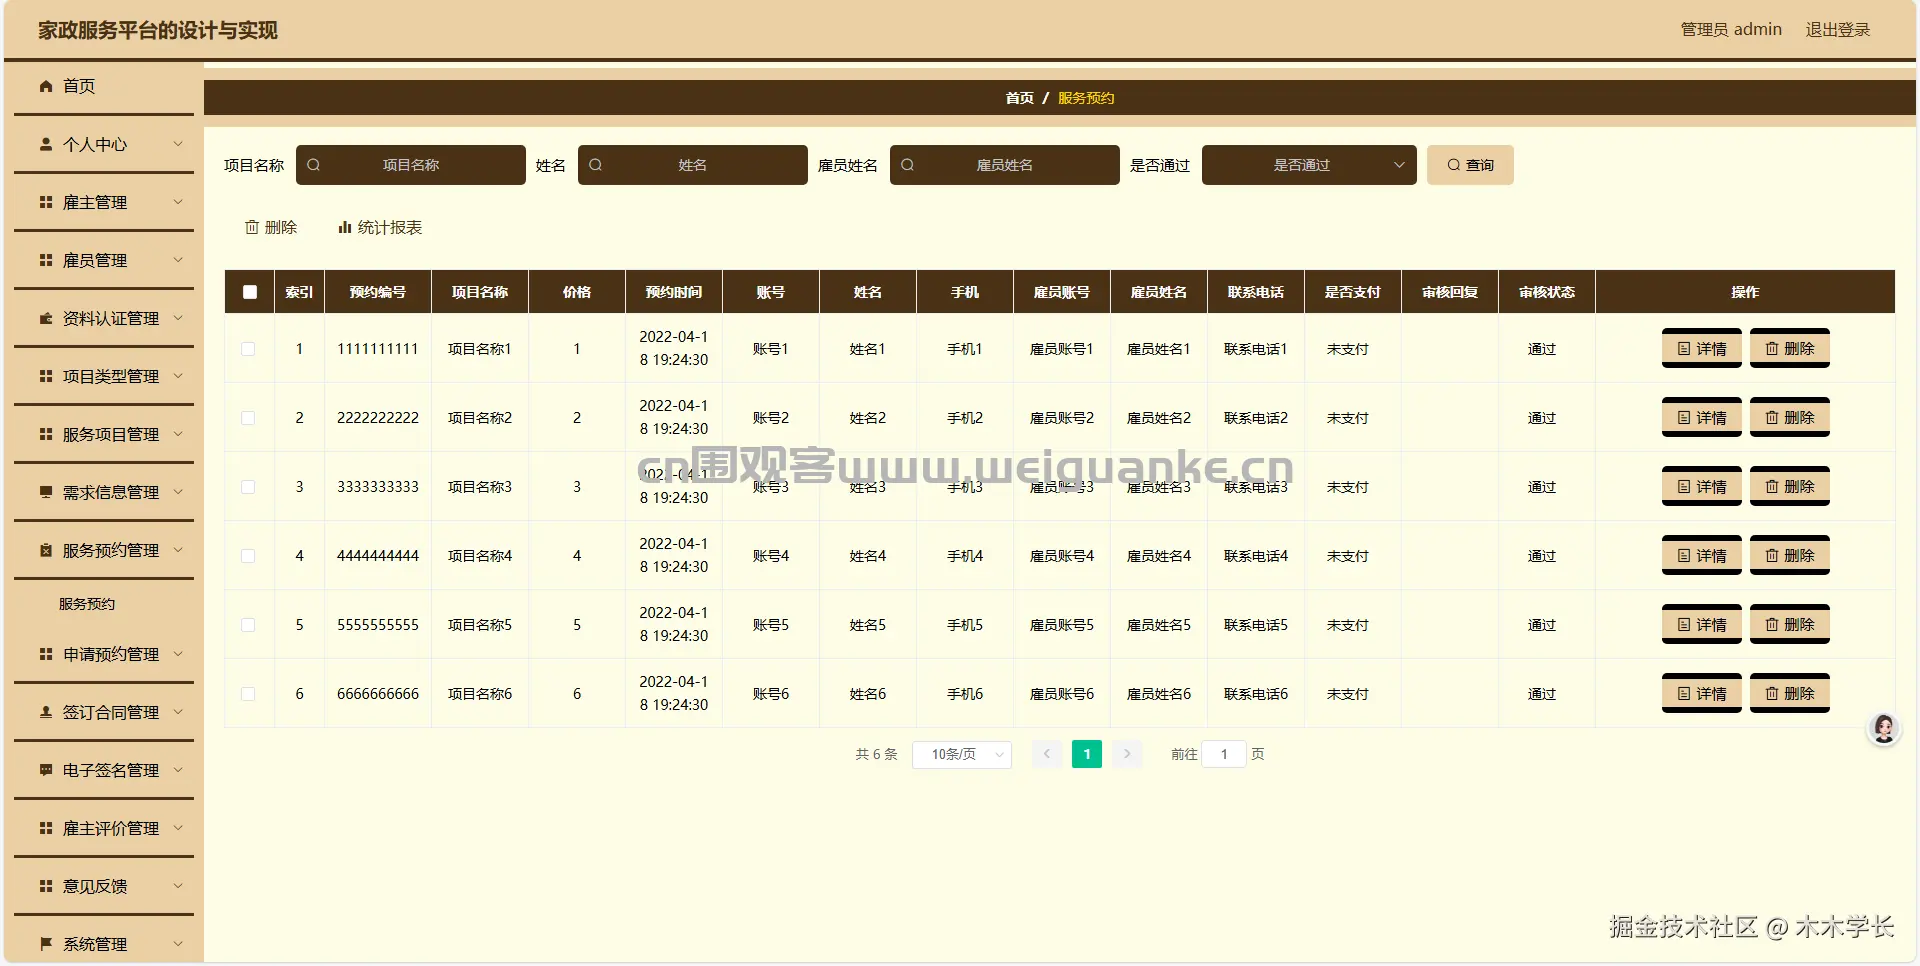
Task: Click page number 1 in pagination
Action: (x=1087, y=754)
